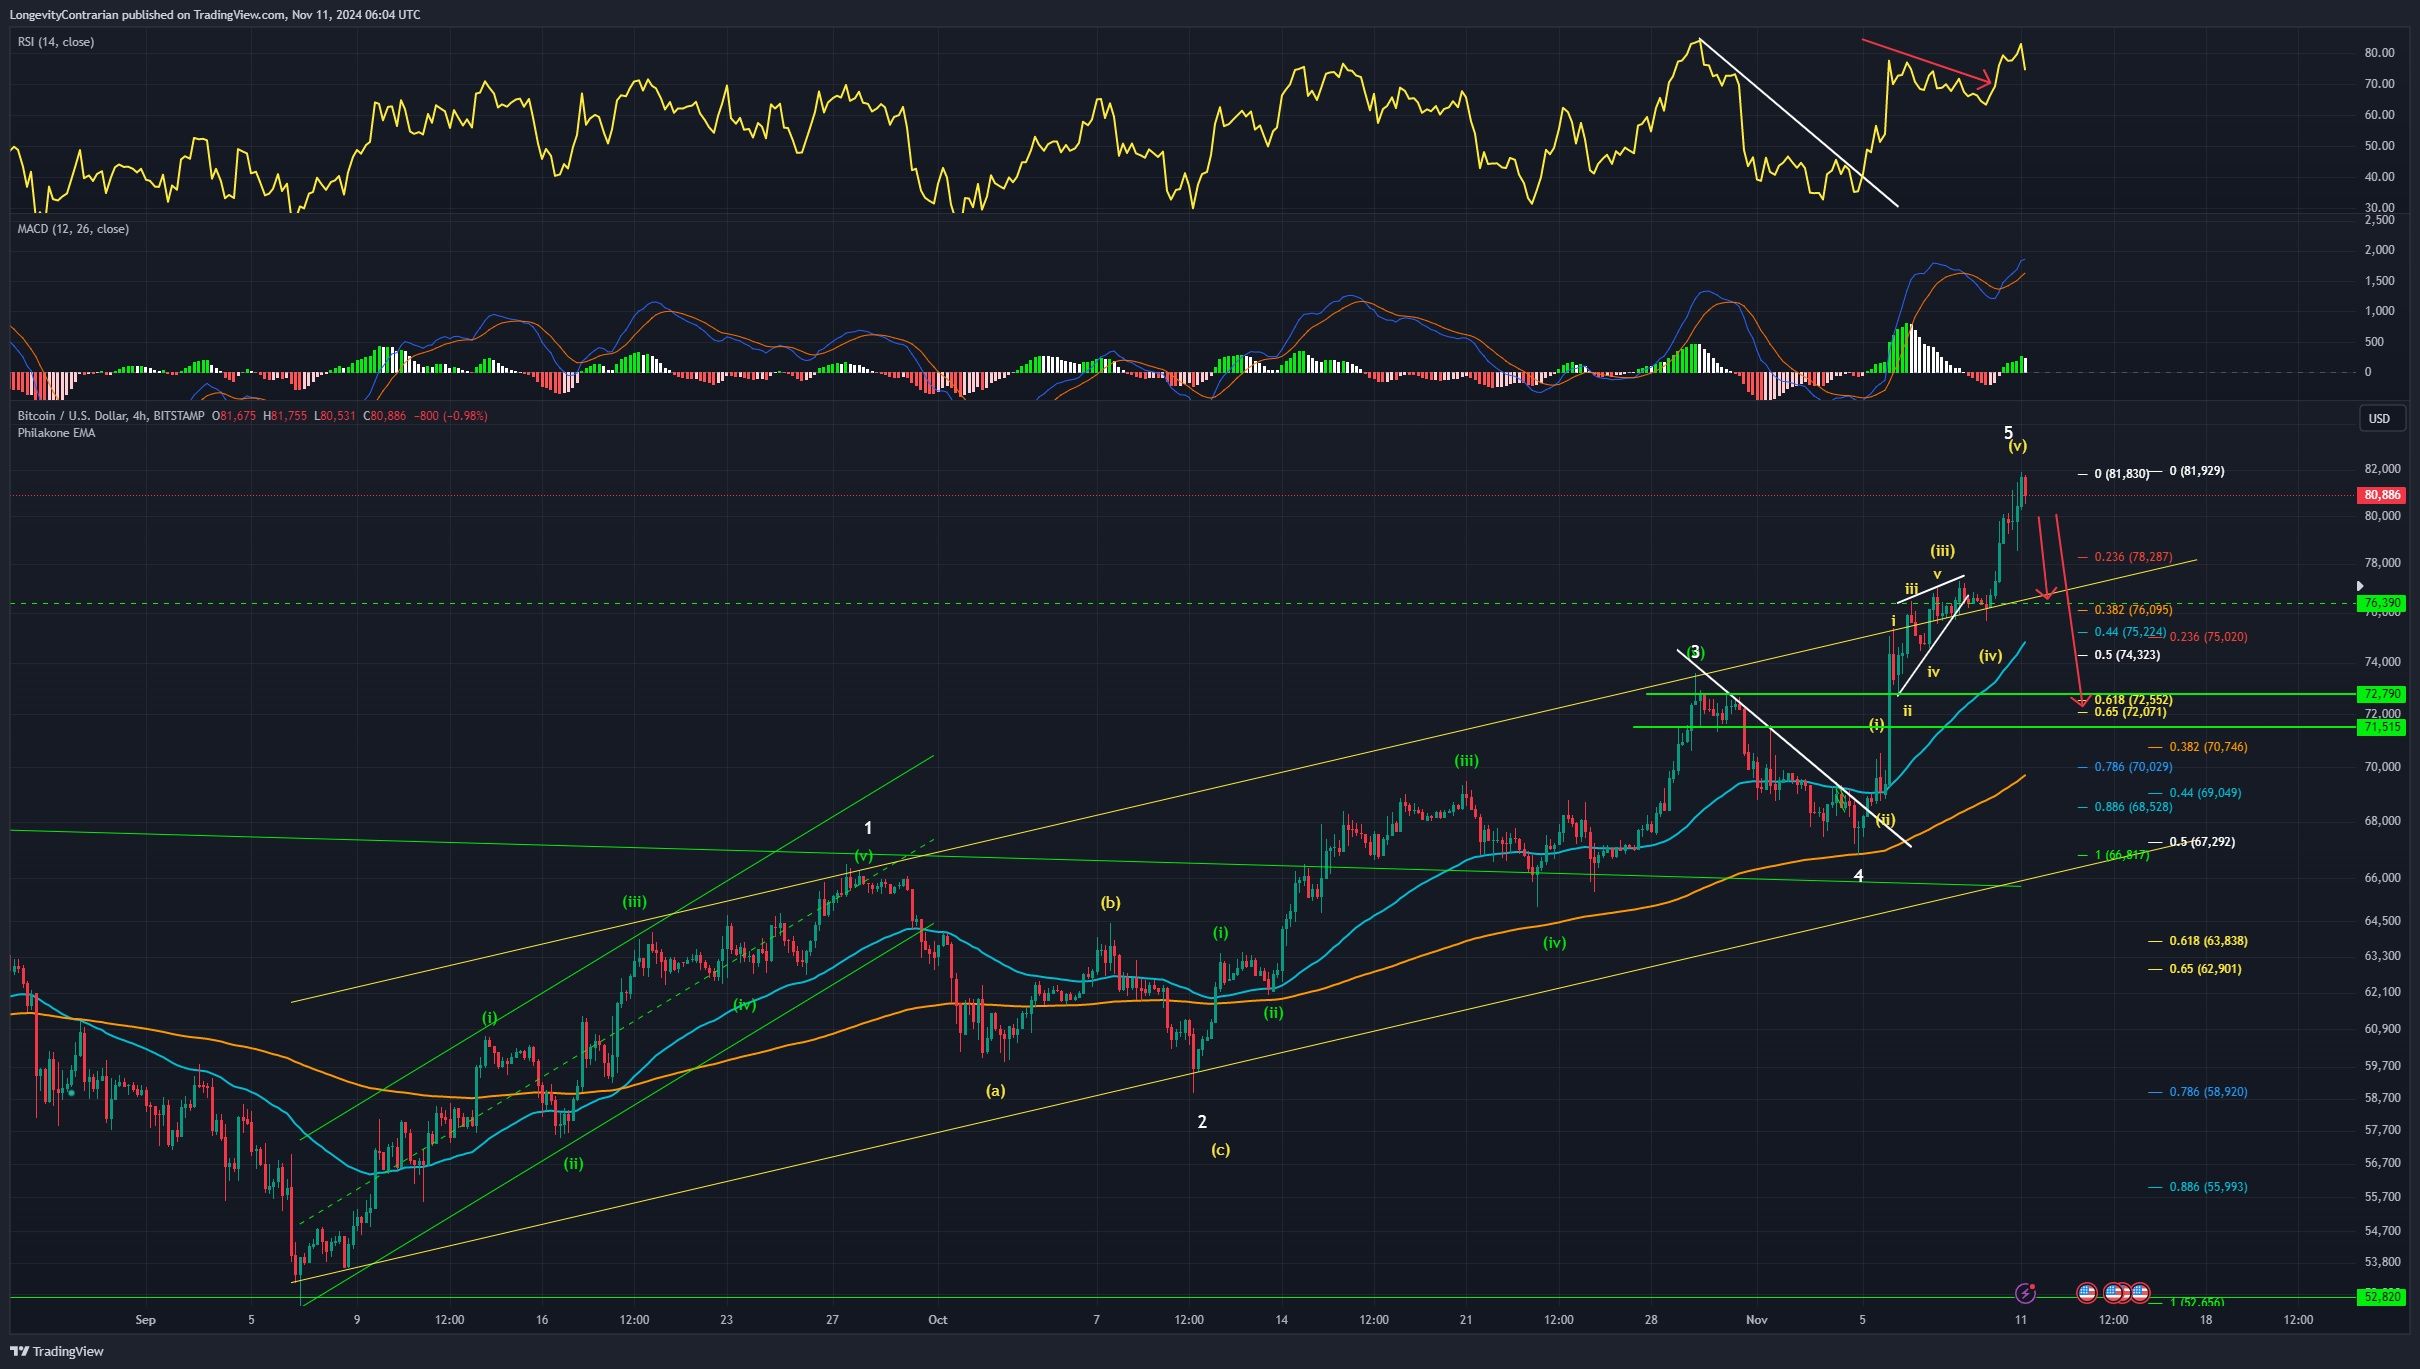Click the small white arrow on price scale
2420x1369 pixels.
click(x=2360, y=586)
